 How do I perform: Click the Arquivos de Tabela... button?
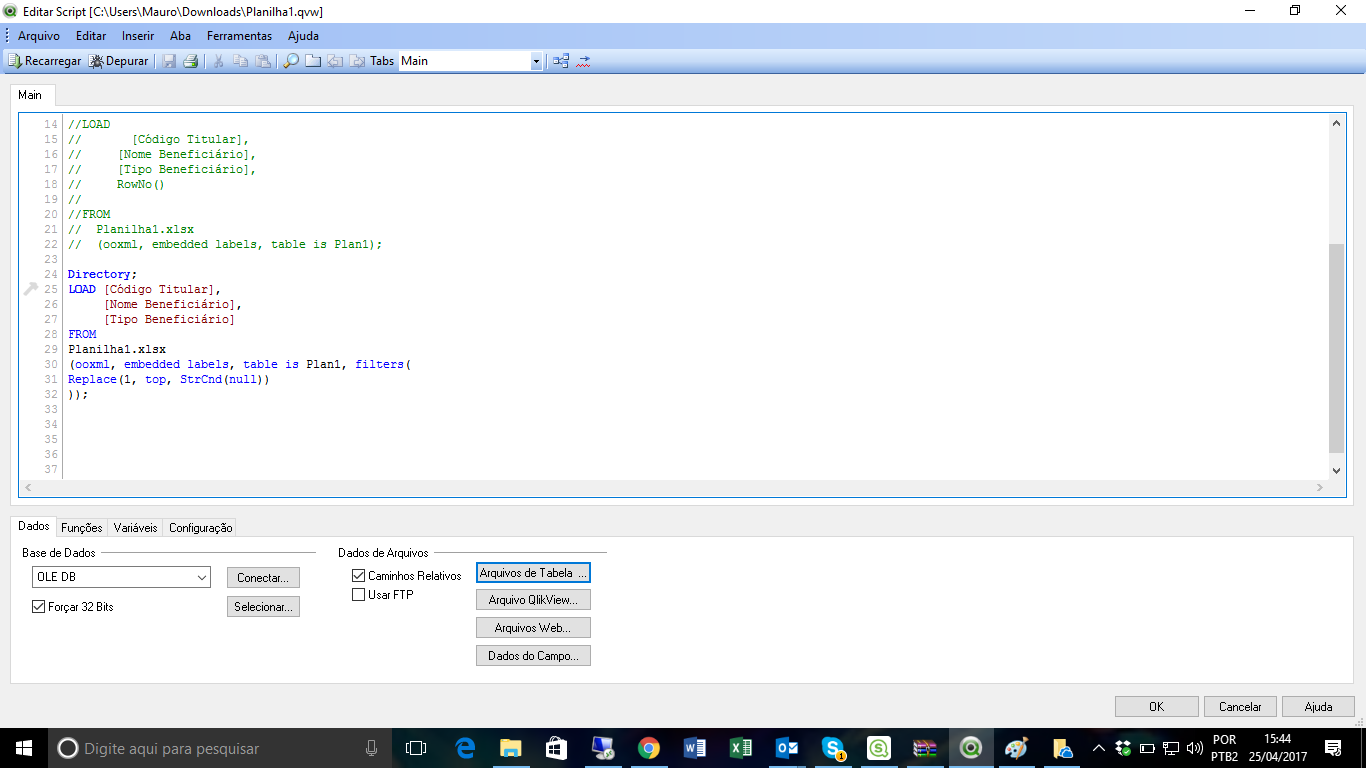pyautogui.click(x=533, y=573)
